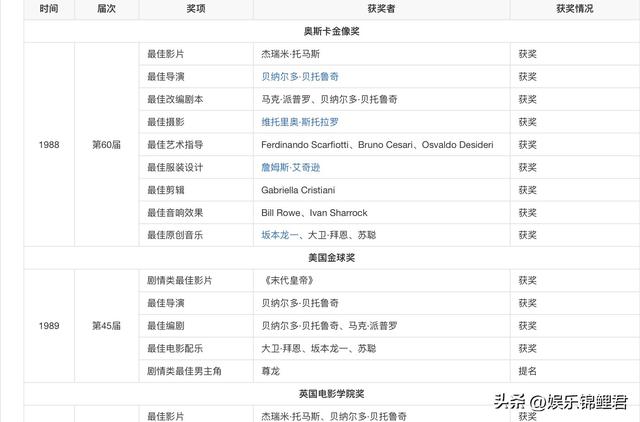Click the 获奖者 column header
Screen dimensions: 640x422
click(x=381, y=9)
